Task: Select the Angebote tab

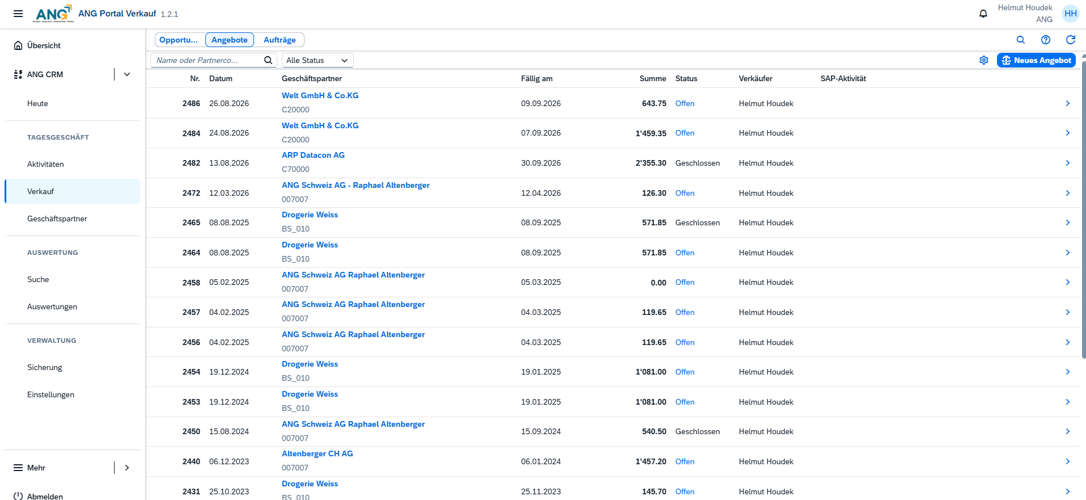Action: [230, 39]
